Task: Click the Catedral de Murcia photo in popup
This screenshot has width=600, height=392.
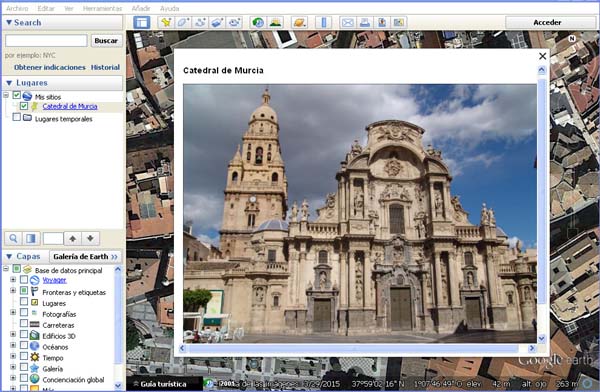Action: click(x=360, y=213)
